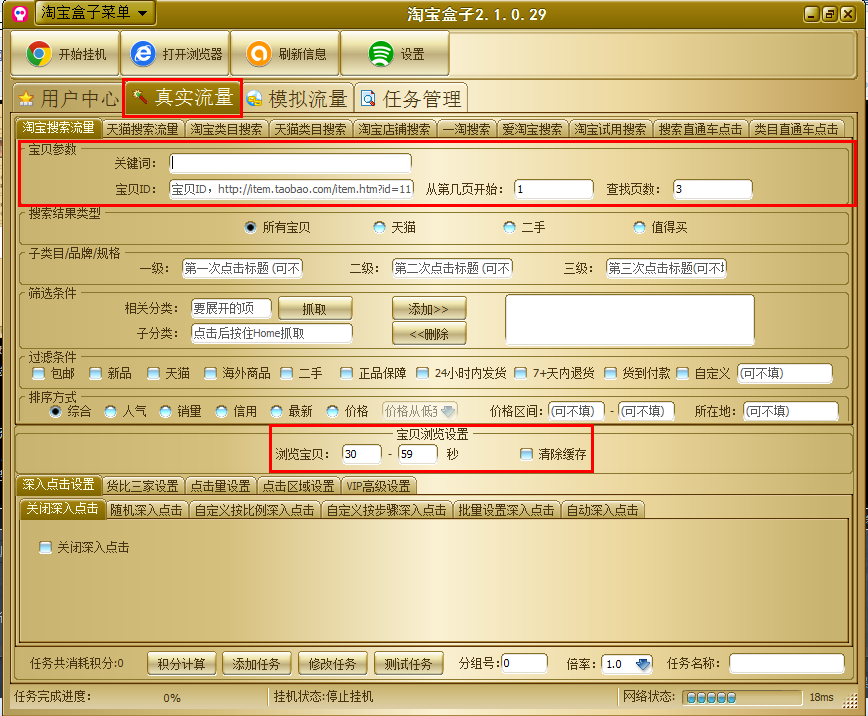Enable the 货到付款 checkbox
The image size is (868, 716).
[x=610, y=373]
